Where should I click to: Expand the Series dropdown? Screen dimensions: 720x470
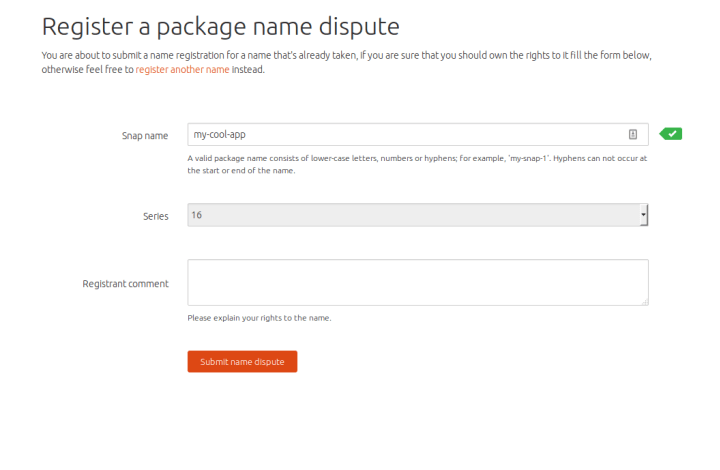[x=418, y=215]
